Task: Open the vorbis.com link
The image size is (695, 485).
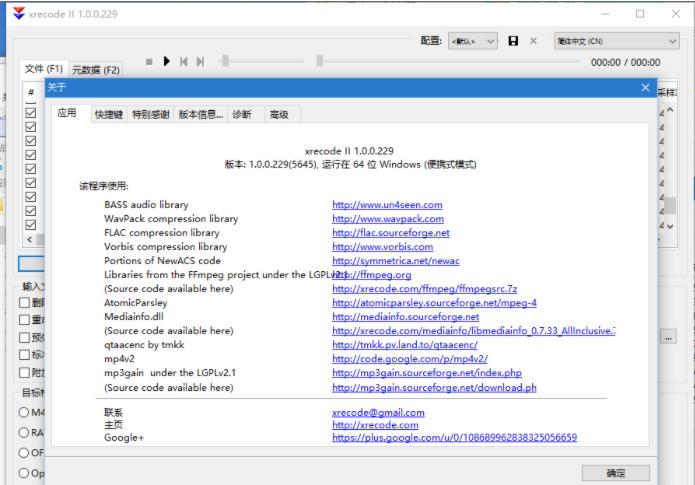Action: point(383,246)
